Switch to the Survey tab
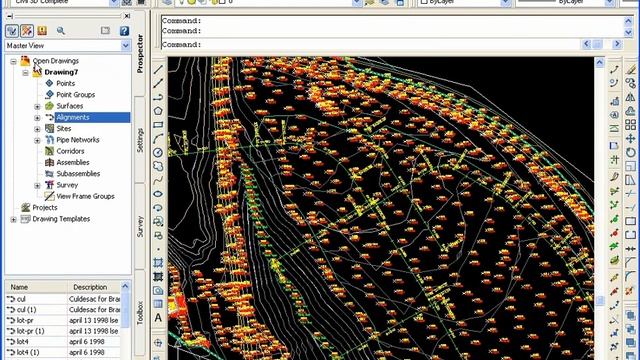 pyautogui.click(x=140, y=227)
